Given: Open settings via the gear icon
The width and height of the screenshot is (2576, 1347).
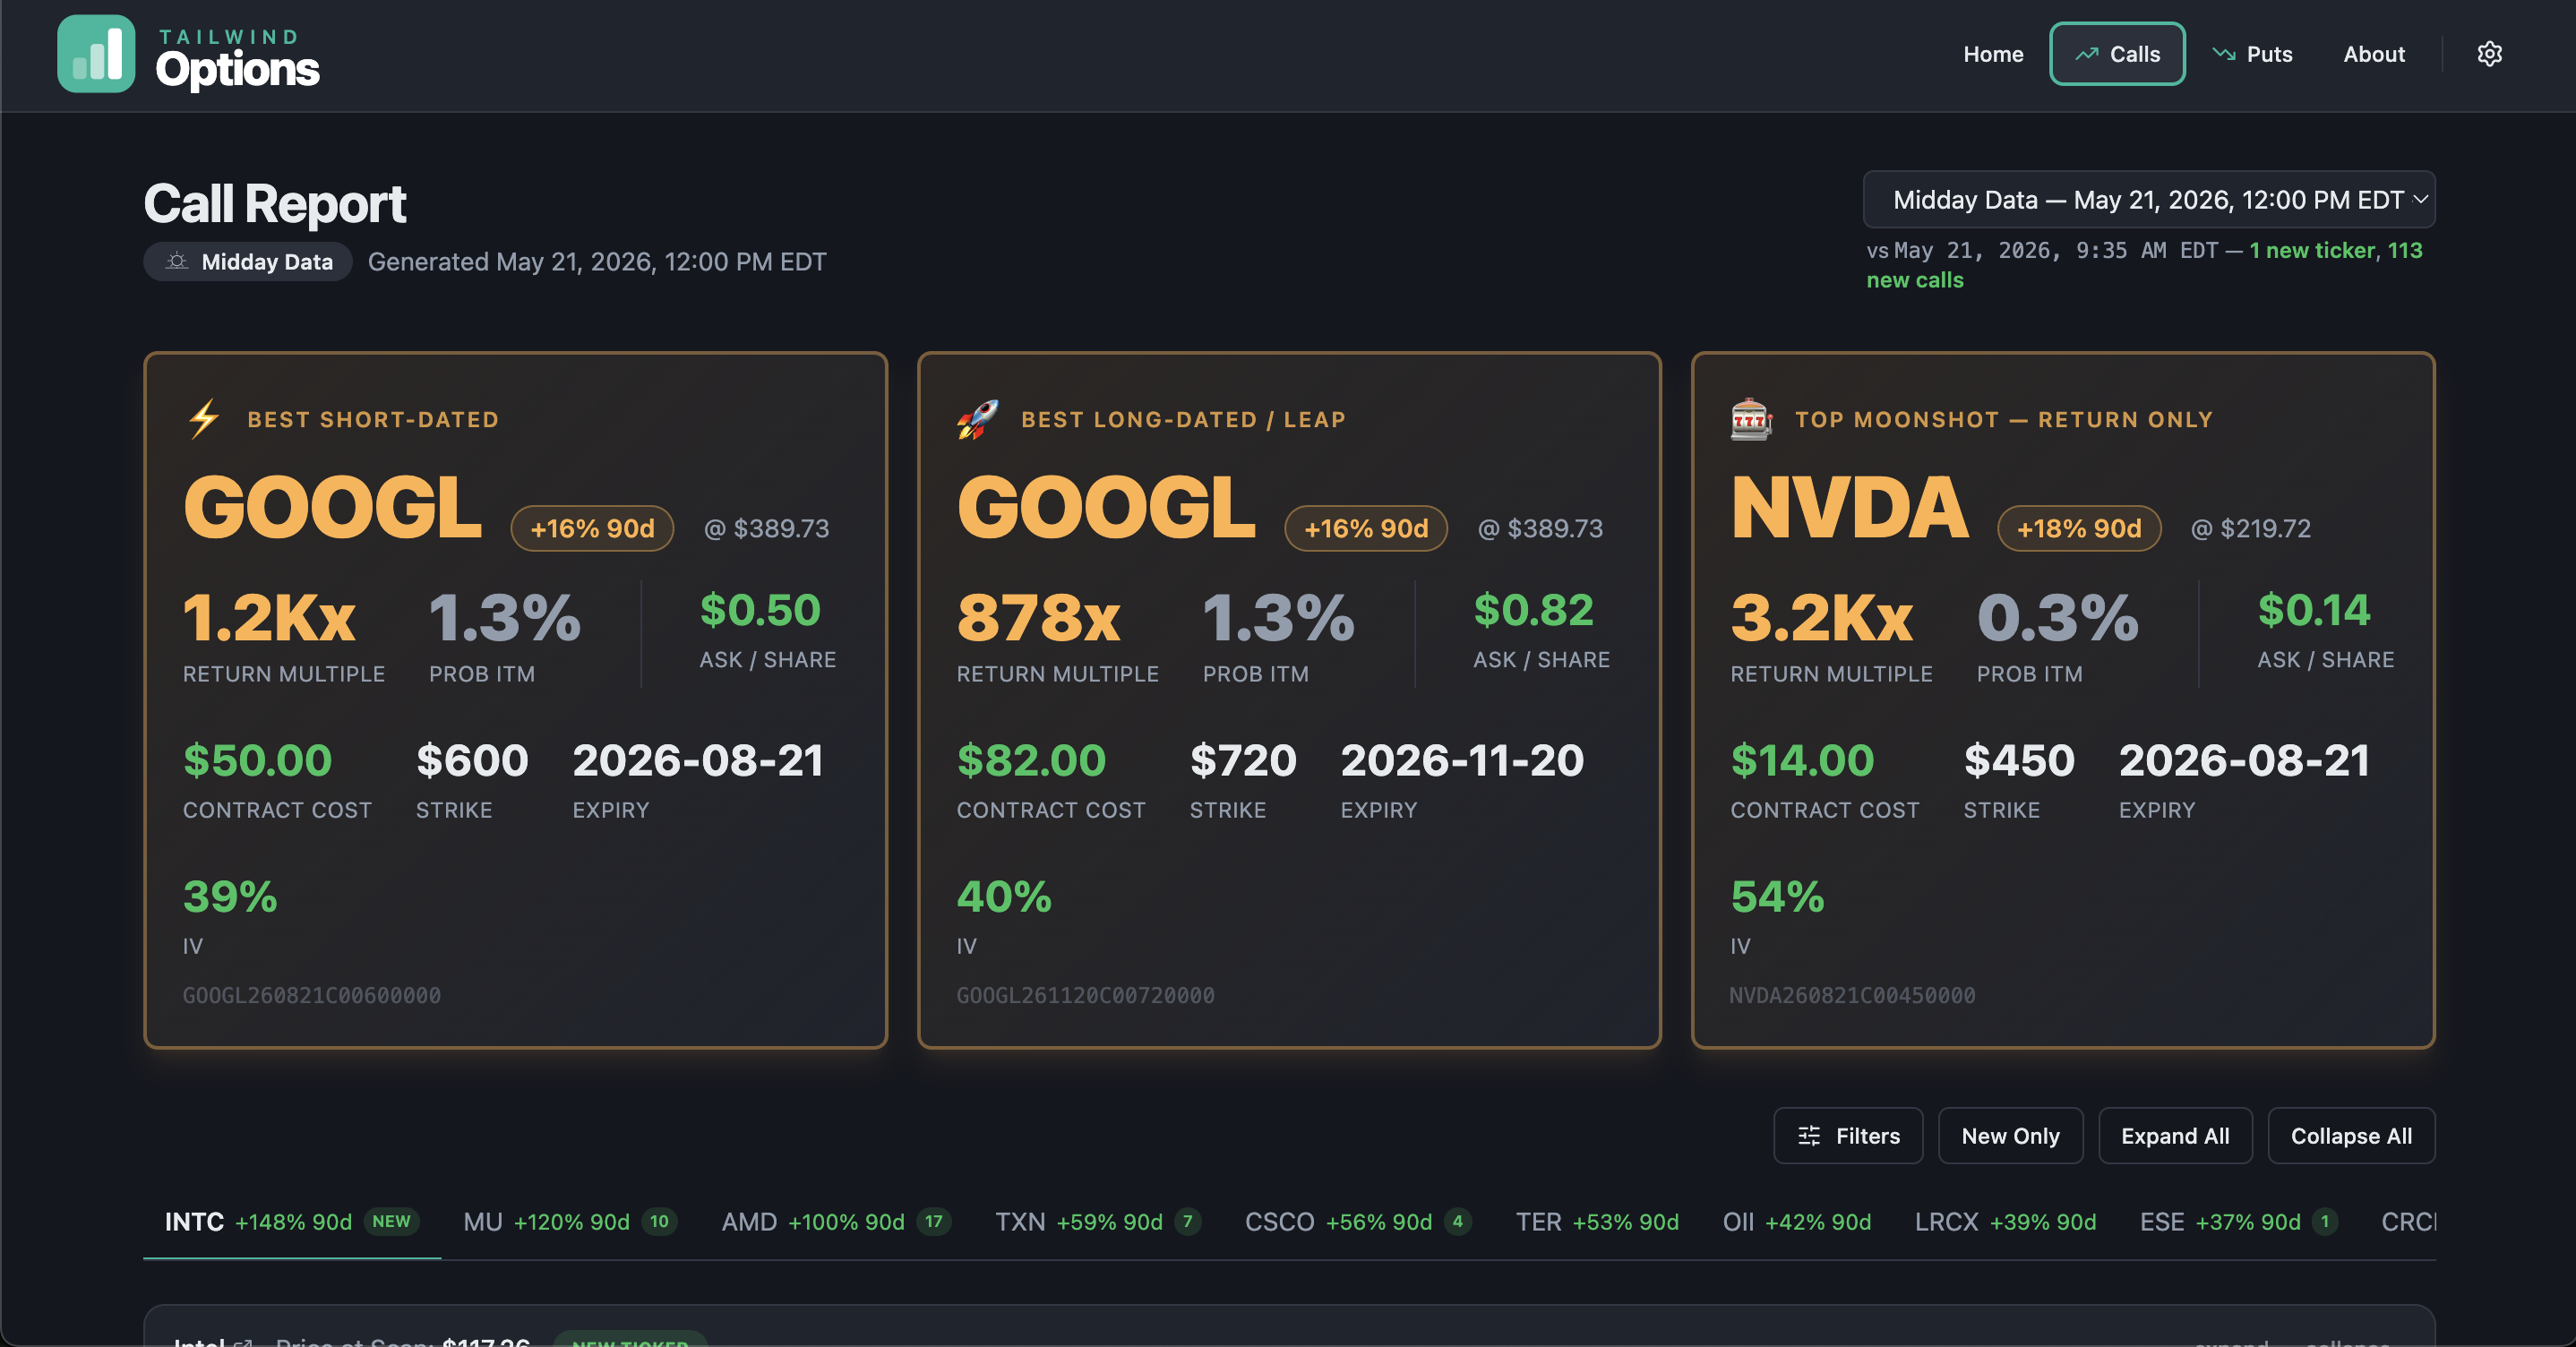Looking at the screenshot, I should click(2489, 54).
